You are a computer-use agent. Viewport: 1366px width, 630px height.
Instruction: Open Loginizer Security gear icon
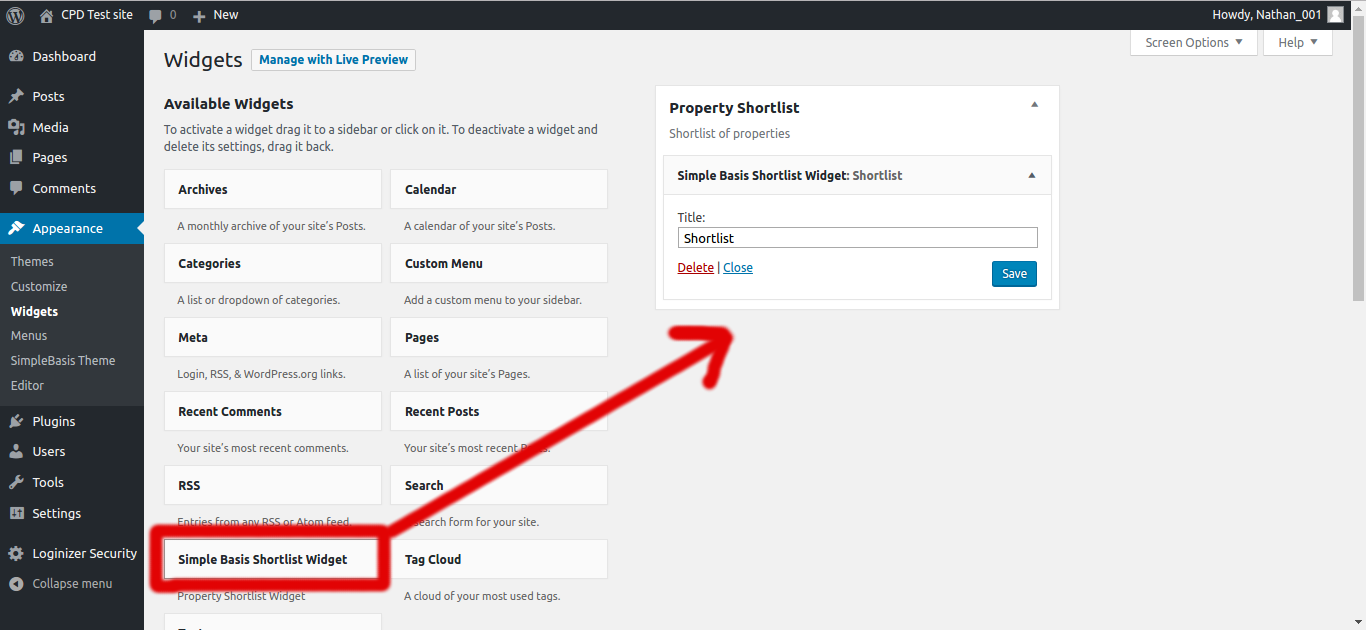16,553
